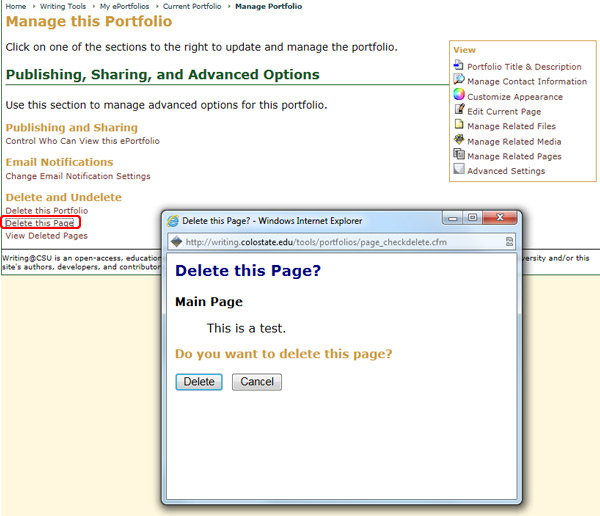
Task: Open Manage Related Media link
Action: click(514, 142)
